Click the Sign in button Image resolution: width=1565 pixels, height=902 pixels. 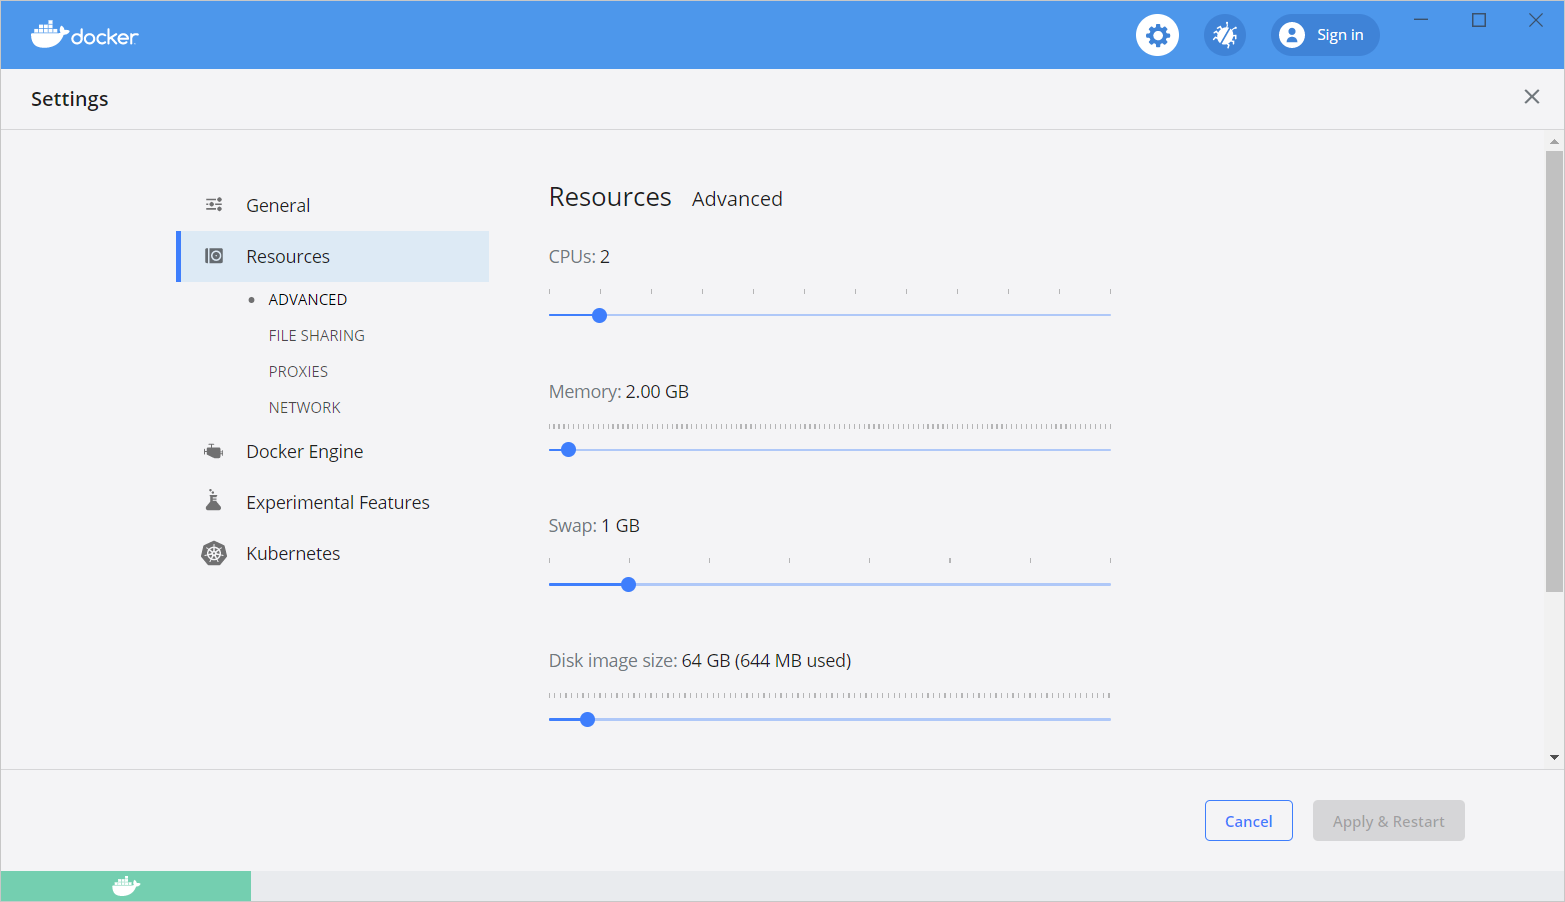point(1324,34)
